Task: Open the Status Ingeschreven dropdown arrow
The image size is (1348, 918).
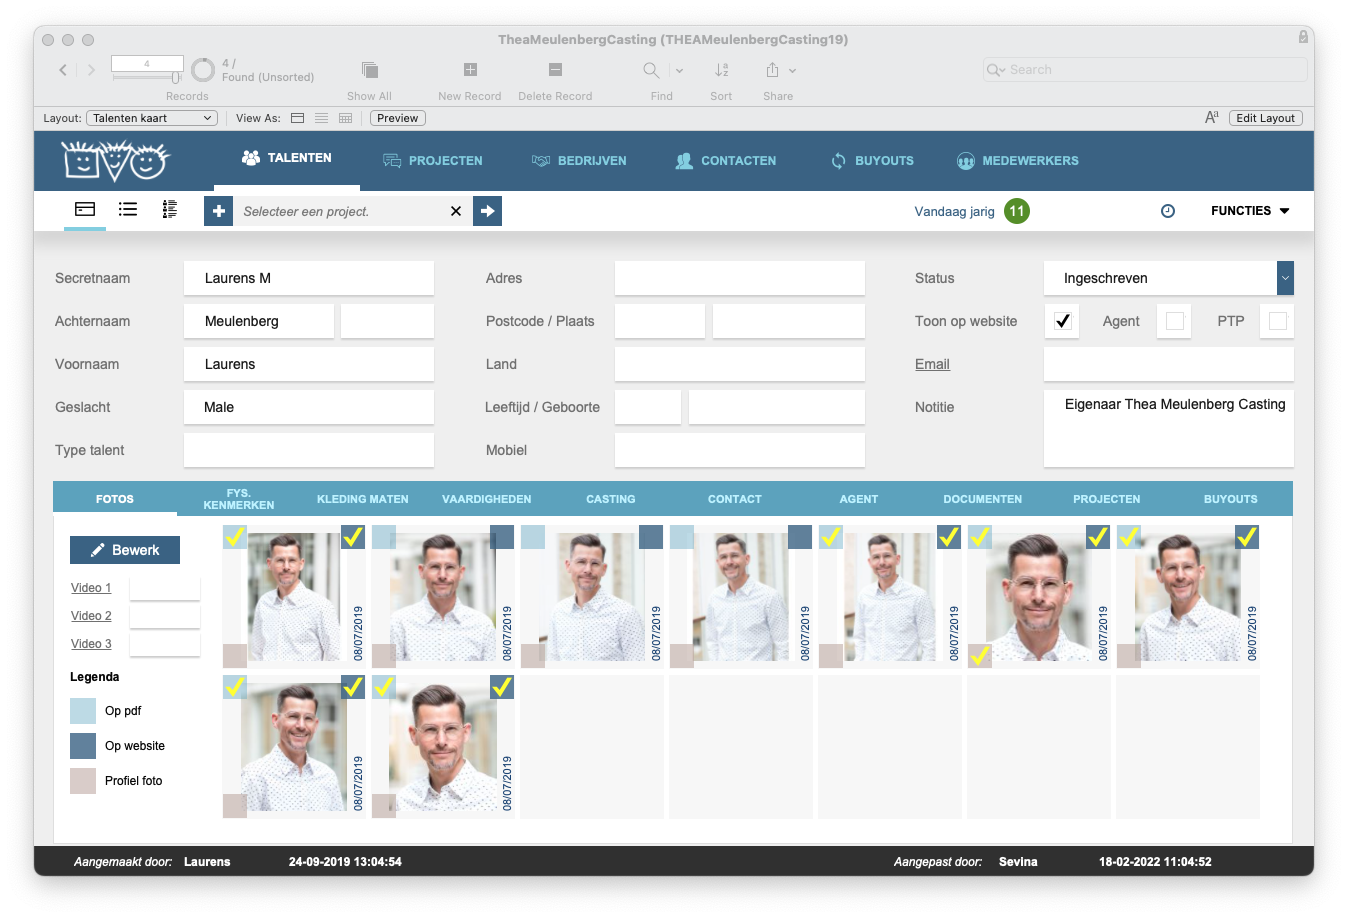Action: click(1285, 278)
